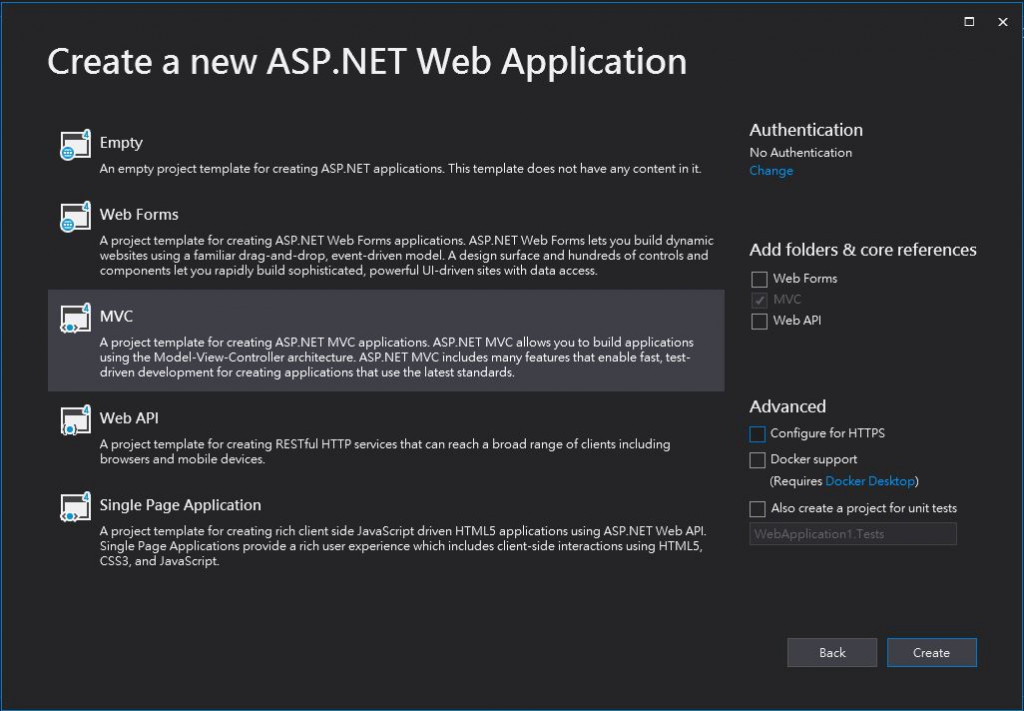The width and height of the screenshot is (1024, 711).
Task: Check Also create a project for unit tests
Action: 758,509
